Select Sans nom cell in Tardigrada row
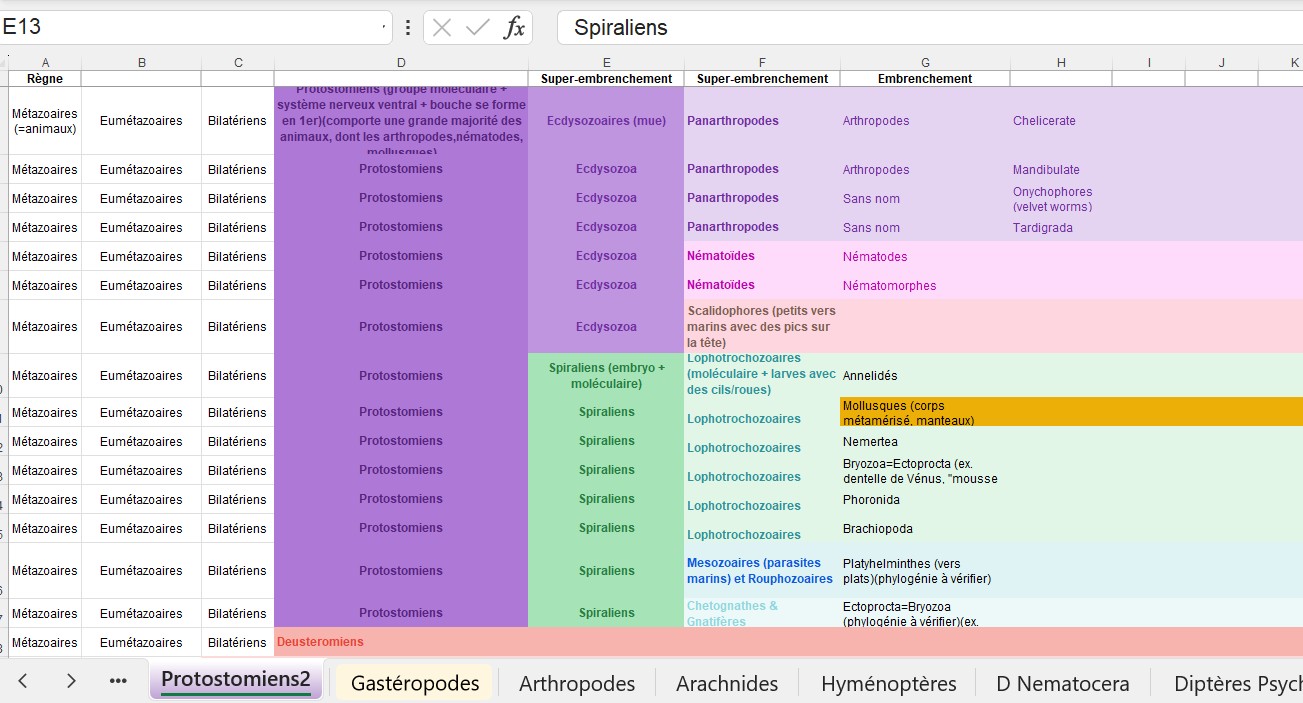The image size is (1303, 703). point(925,228)
